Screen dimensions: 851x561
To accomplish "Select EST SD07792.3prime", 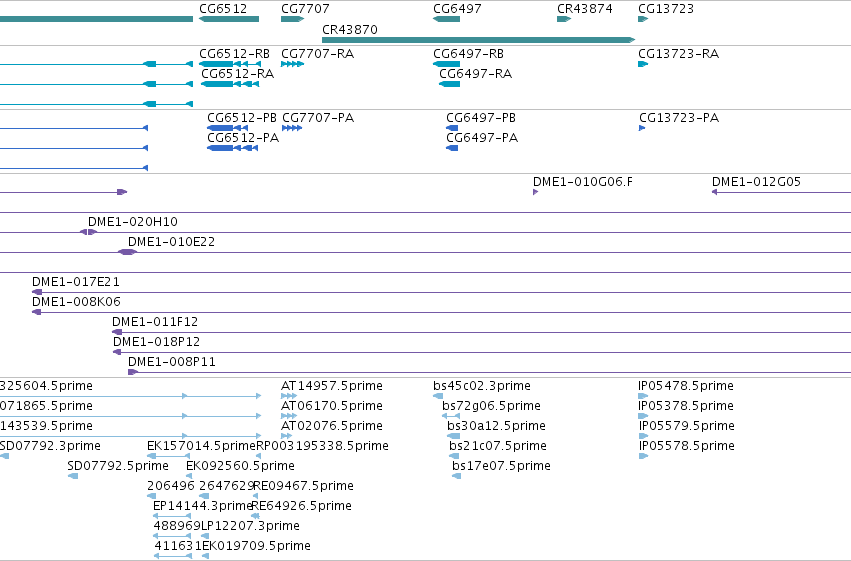I will point(4,456).
